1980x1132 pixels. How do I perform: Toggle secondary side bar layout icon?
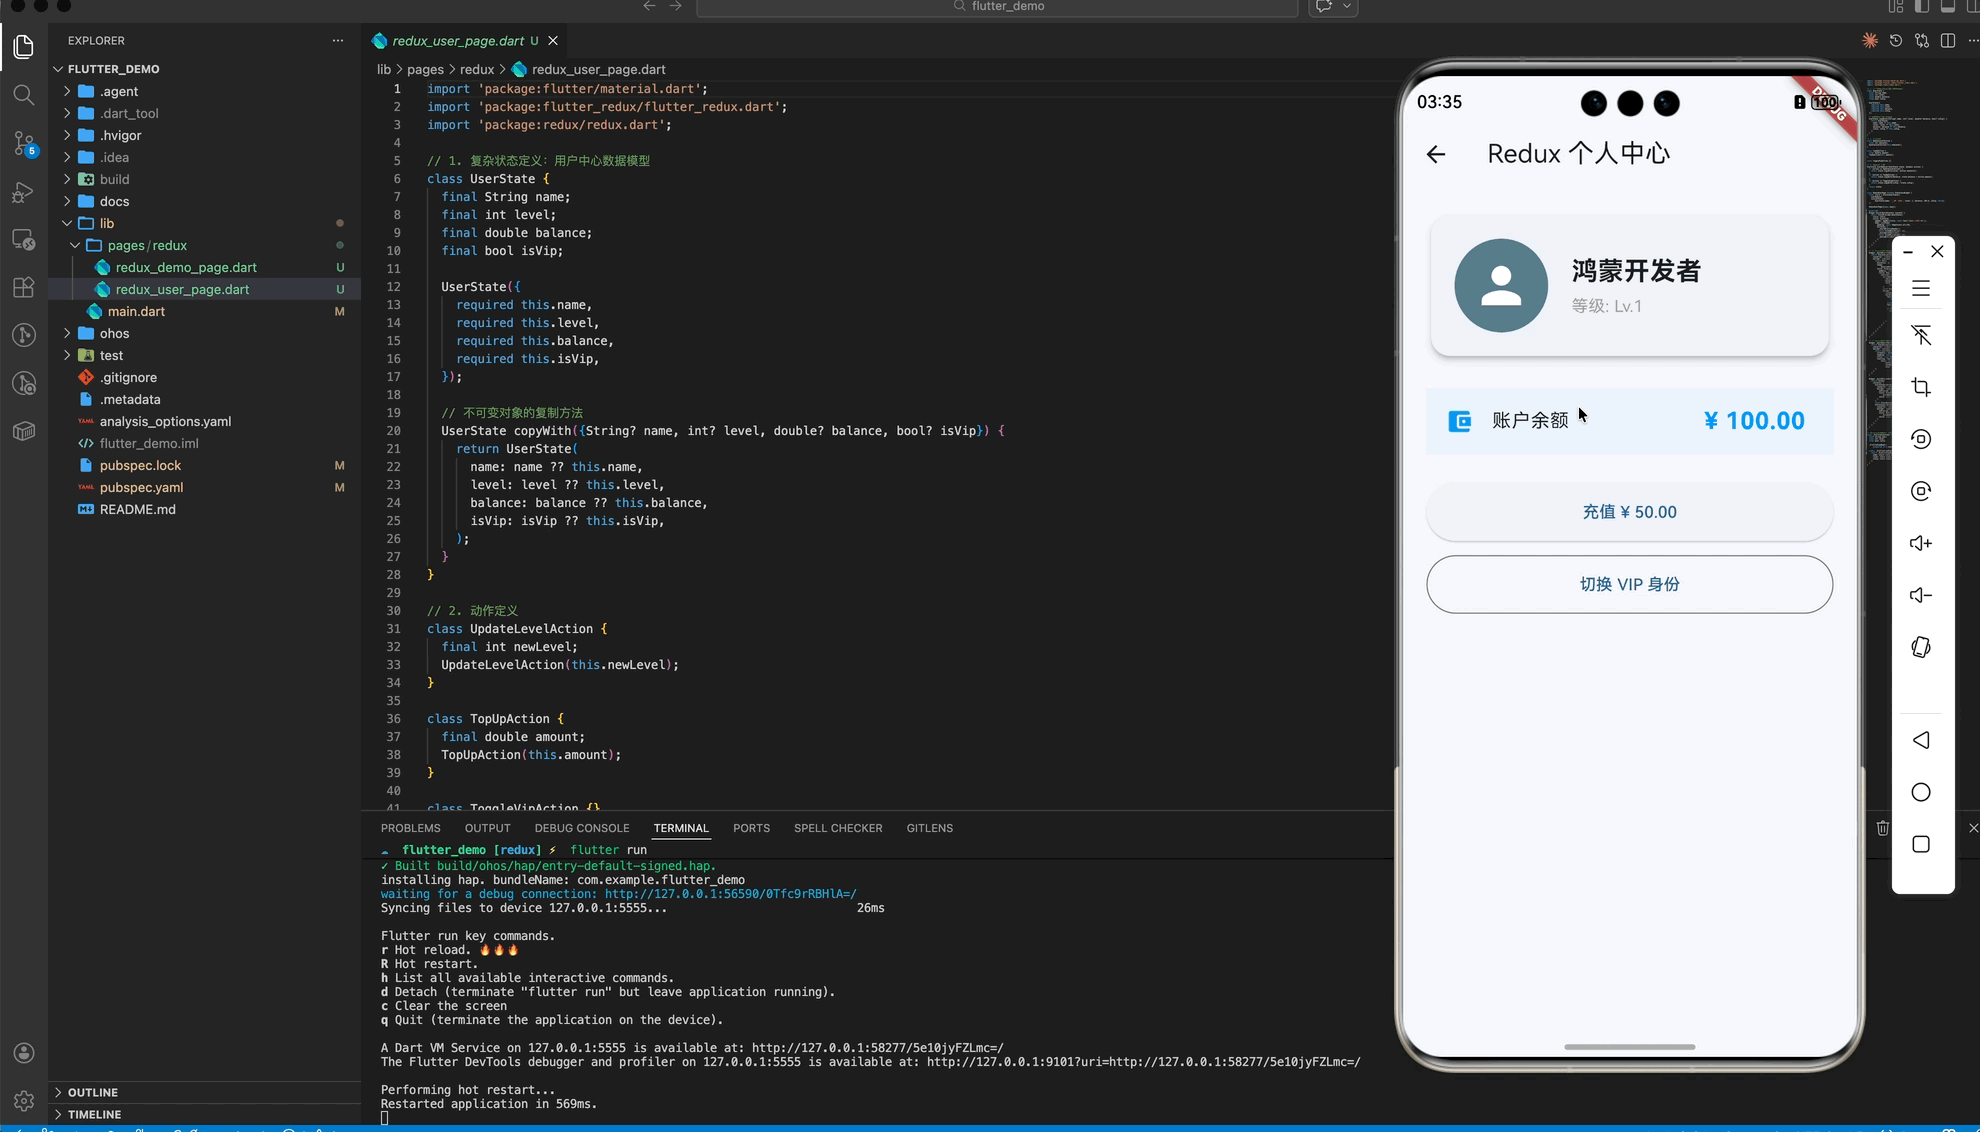coord(1973,7)
